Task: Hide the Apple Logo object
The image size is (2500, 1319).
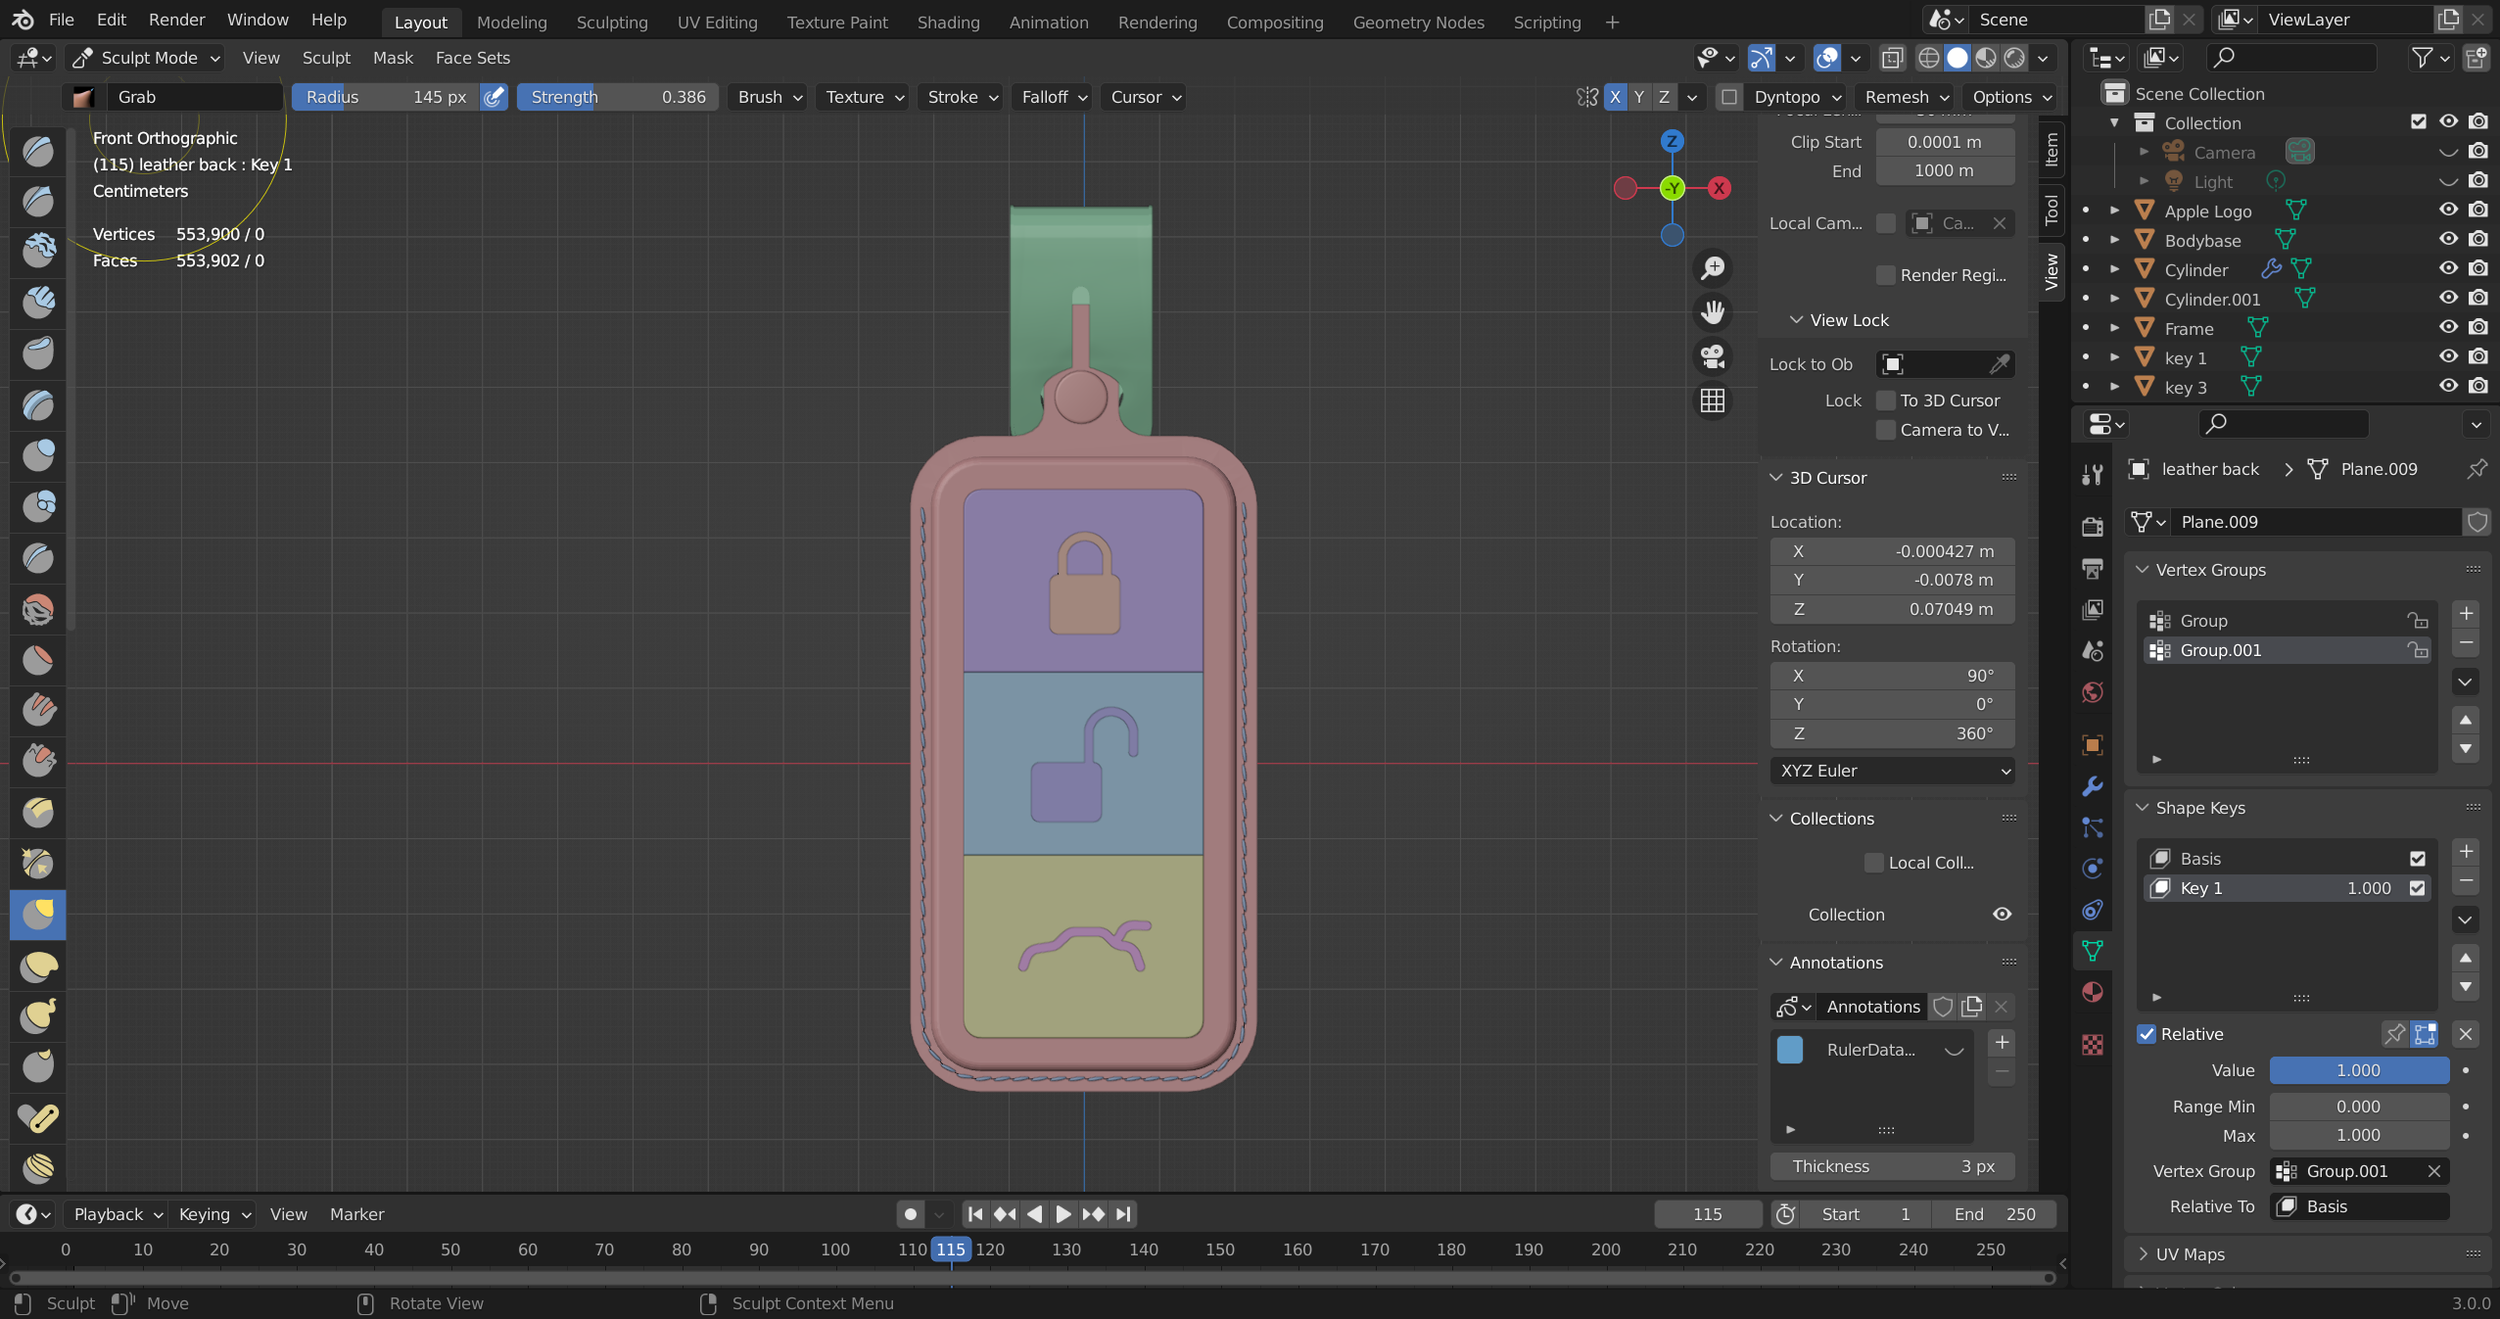Action: pyautogui.click(x=2447, y=210)
